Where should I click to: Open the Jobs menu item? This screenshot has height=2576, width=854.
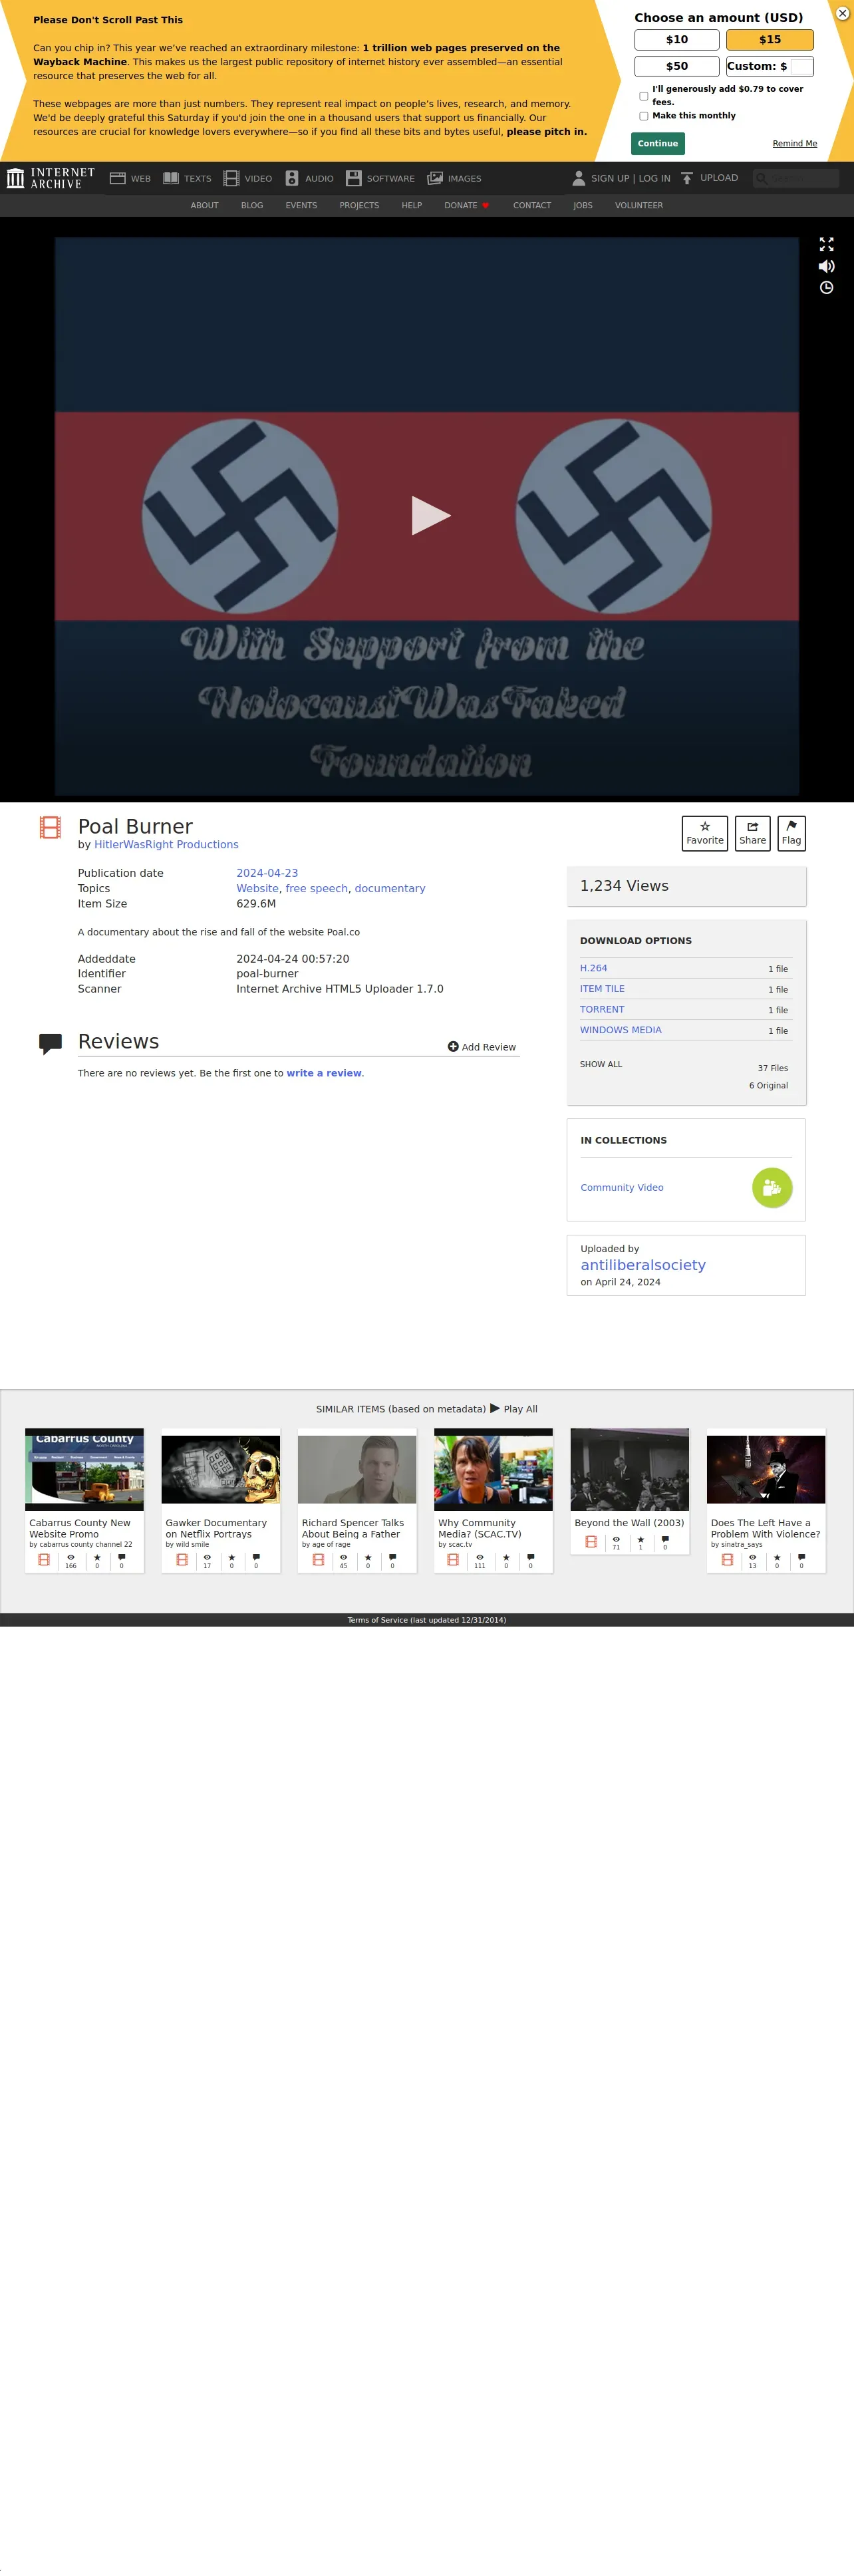pos(583,206)
